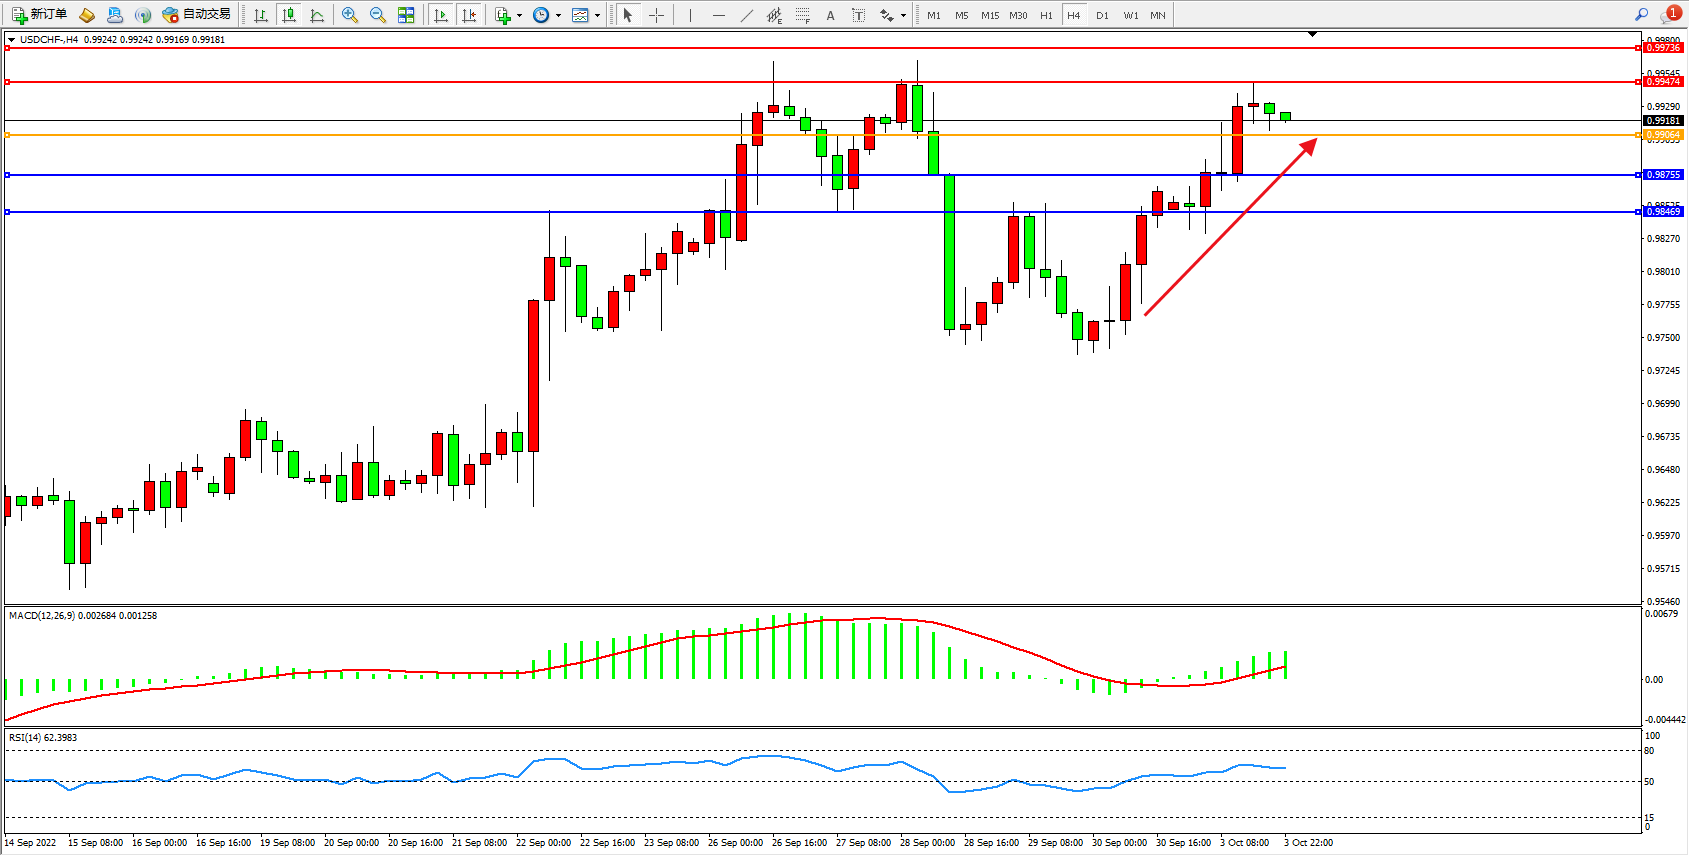Open the chart templates dropdown arrow
1689x856 pixels.
597,15
